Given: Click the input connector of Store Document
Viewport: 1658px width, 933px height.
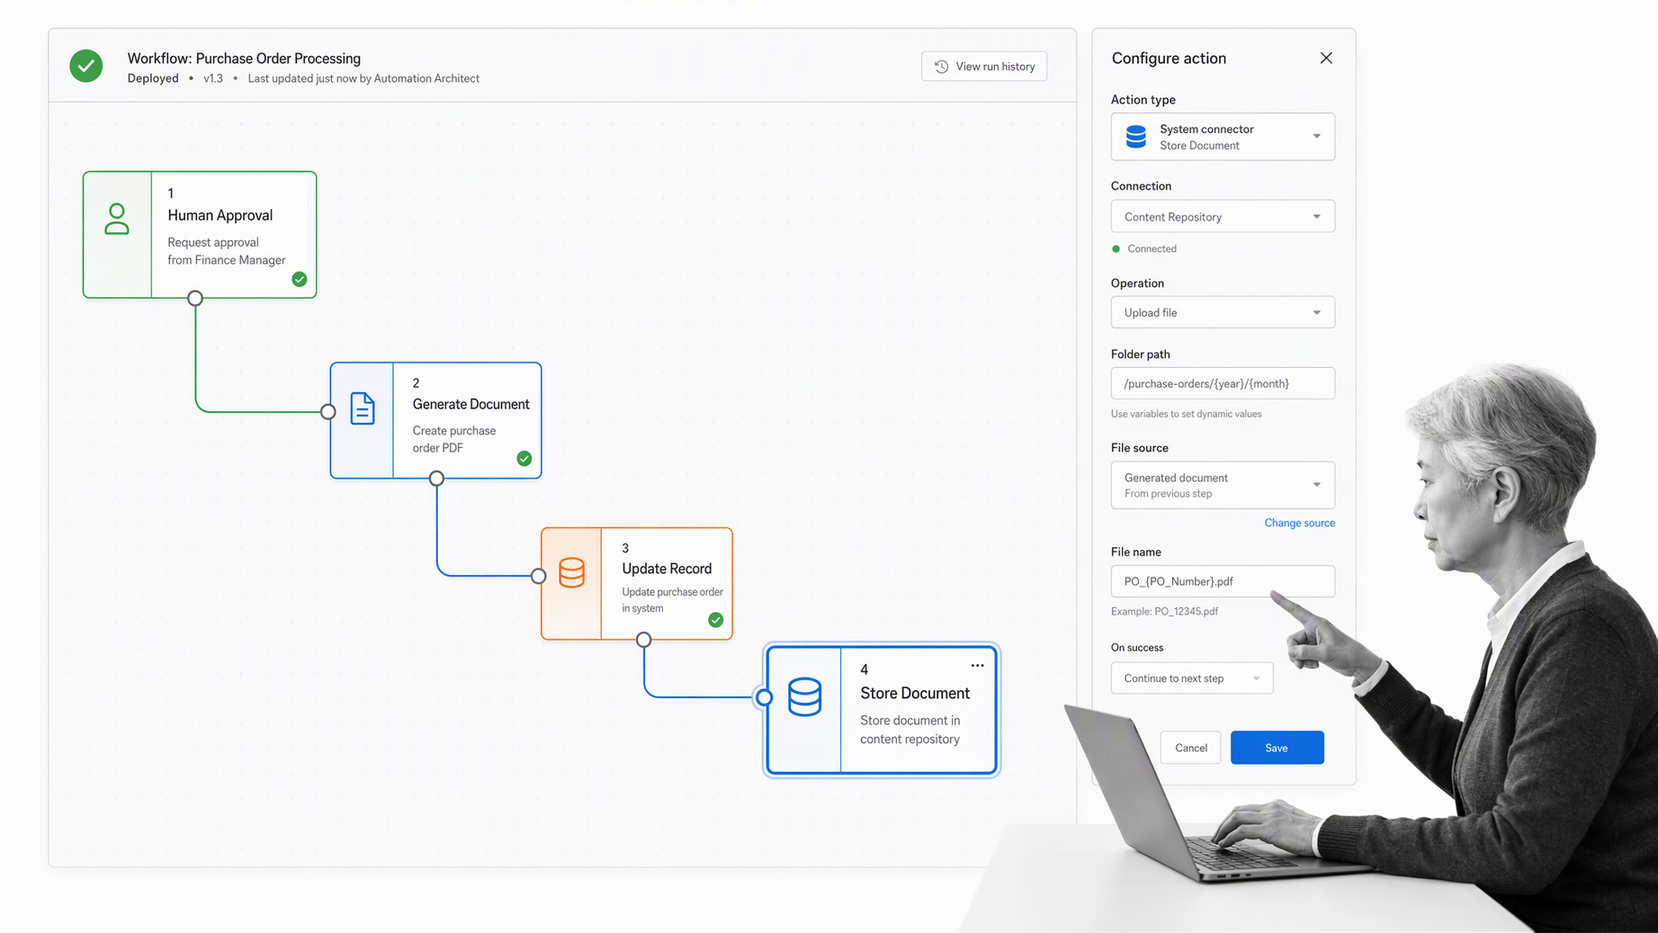Looking at the screenshot, I should (764, 698).
